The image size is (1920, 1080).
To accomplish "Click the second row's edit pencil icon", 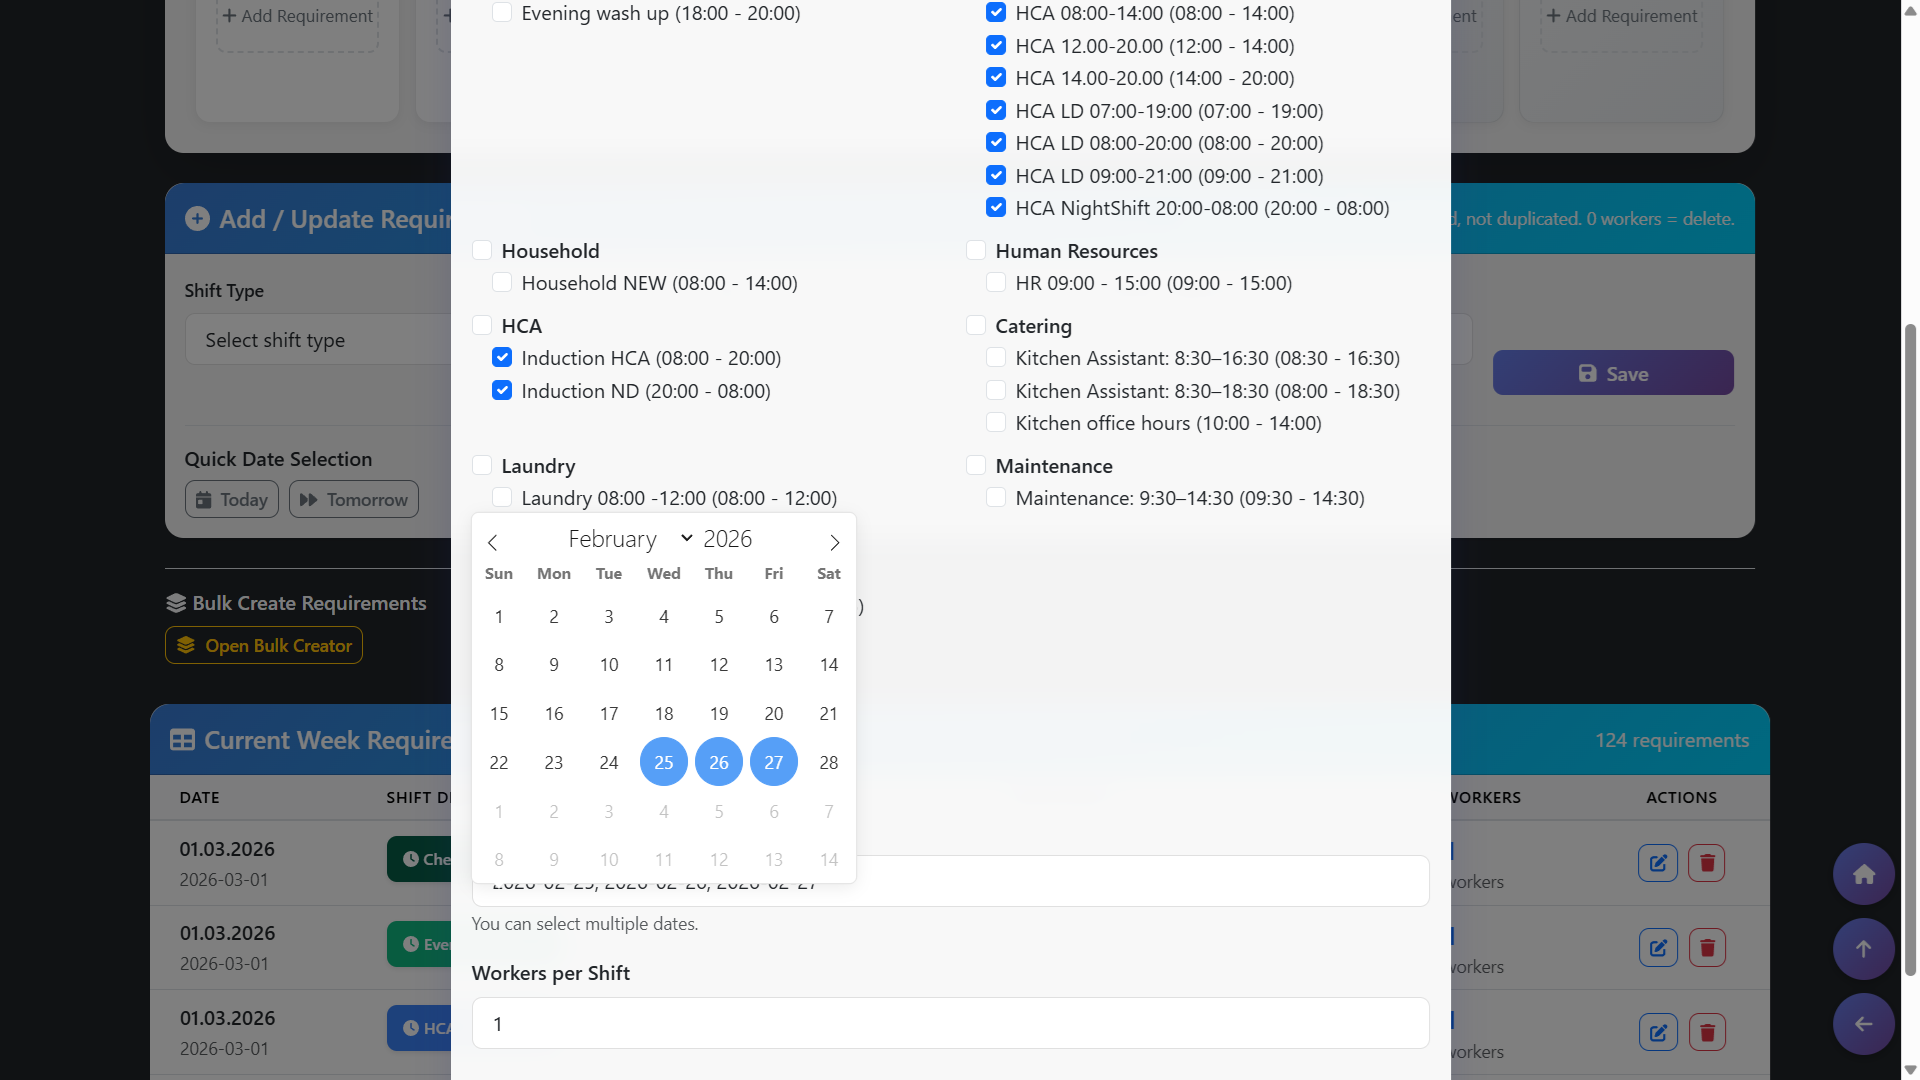I will (x=1658, y=948).
